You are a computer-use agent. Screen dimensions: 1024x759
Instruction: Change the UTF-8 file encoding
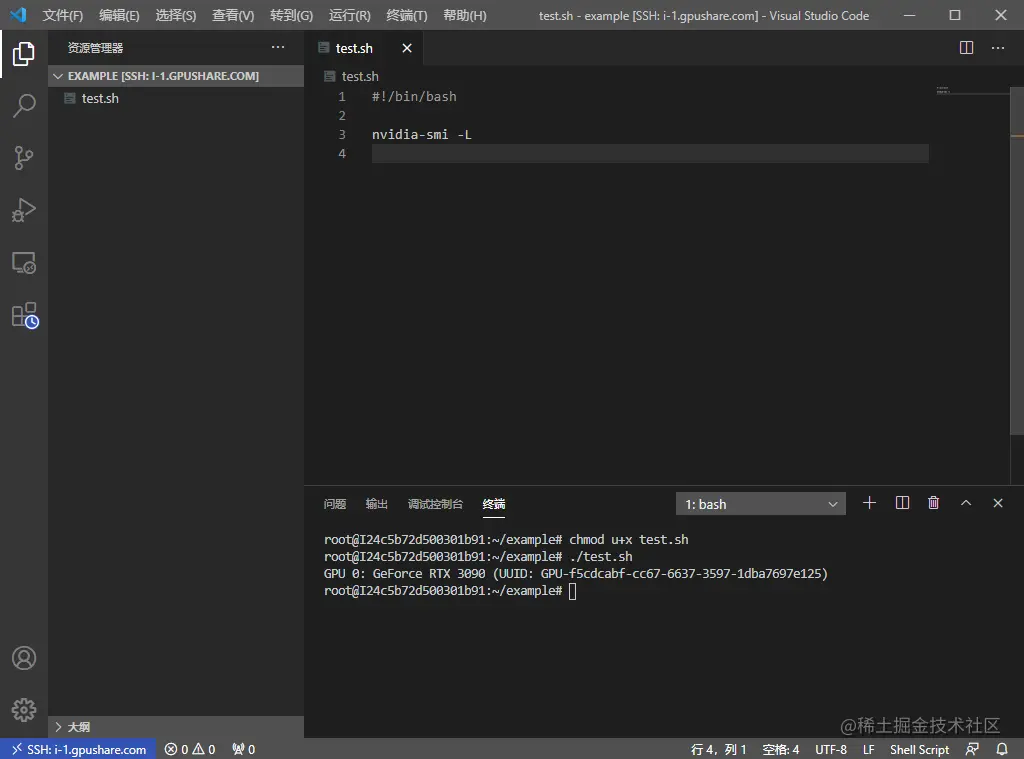pyautogui.click(x=831, y=749)
